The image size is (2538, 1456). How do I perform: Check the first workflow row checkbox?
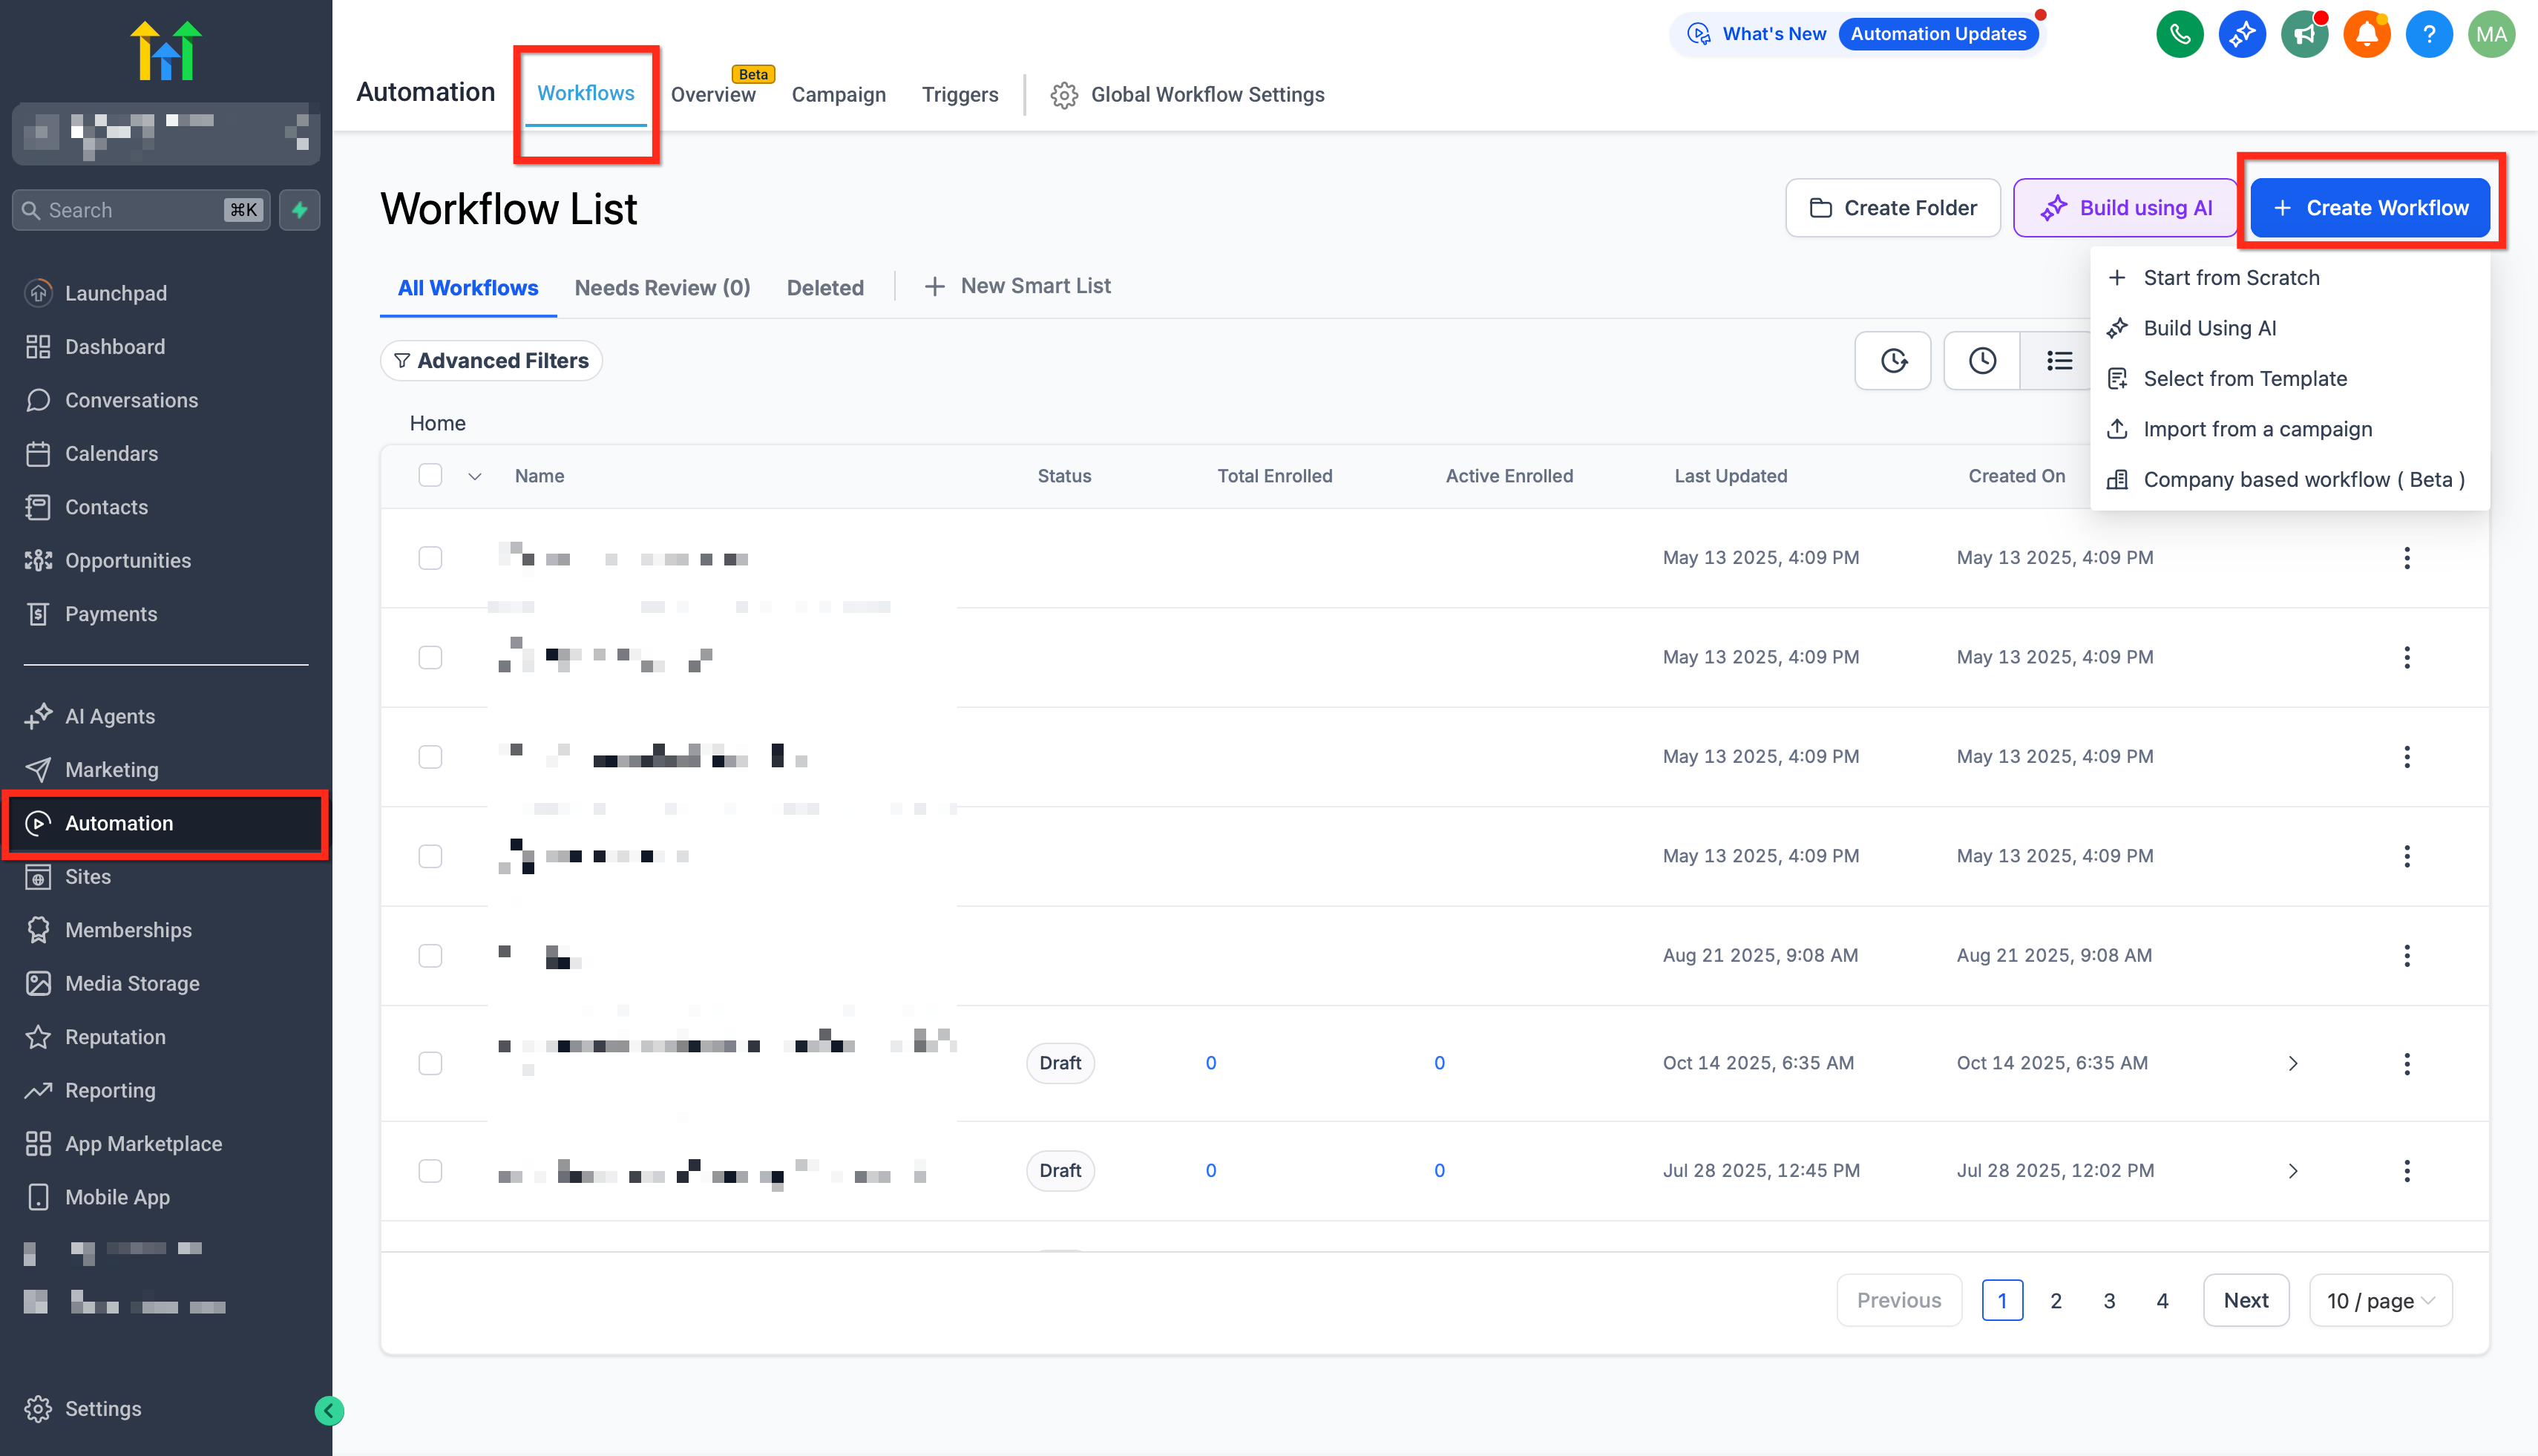430,558
